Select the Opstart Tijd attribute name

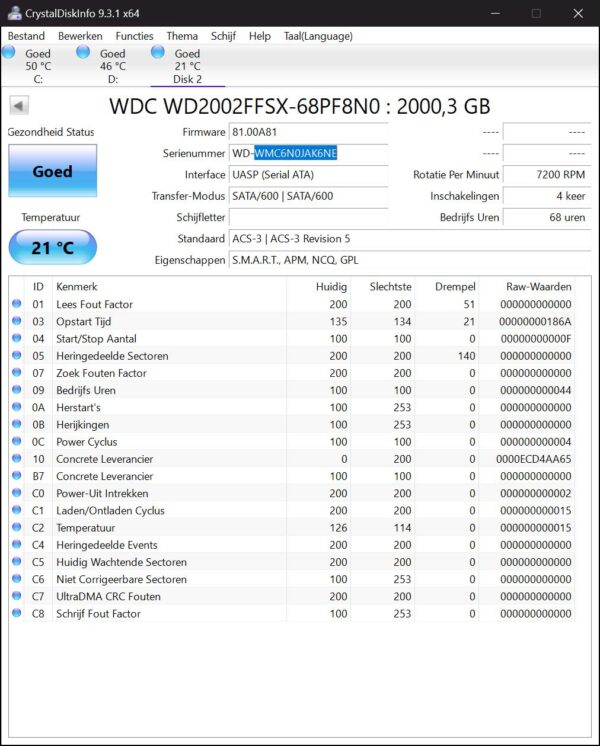(x=83, y=322)
